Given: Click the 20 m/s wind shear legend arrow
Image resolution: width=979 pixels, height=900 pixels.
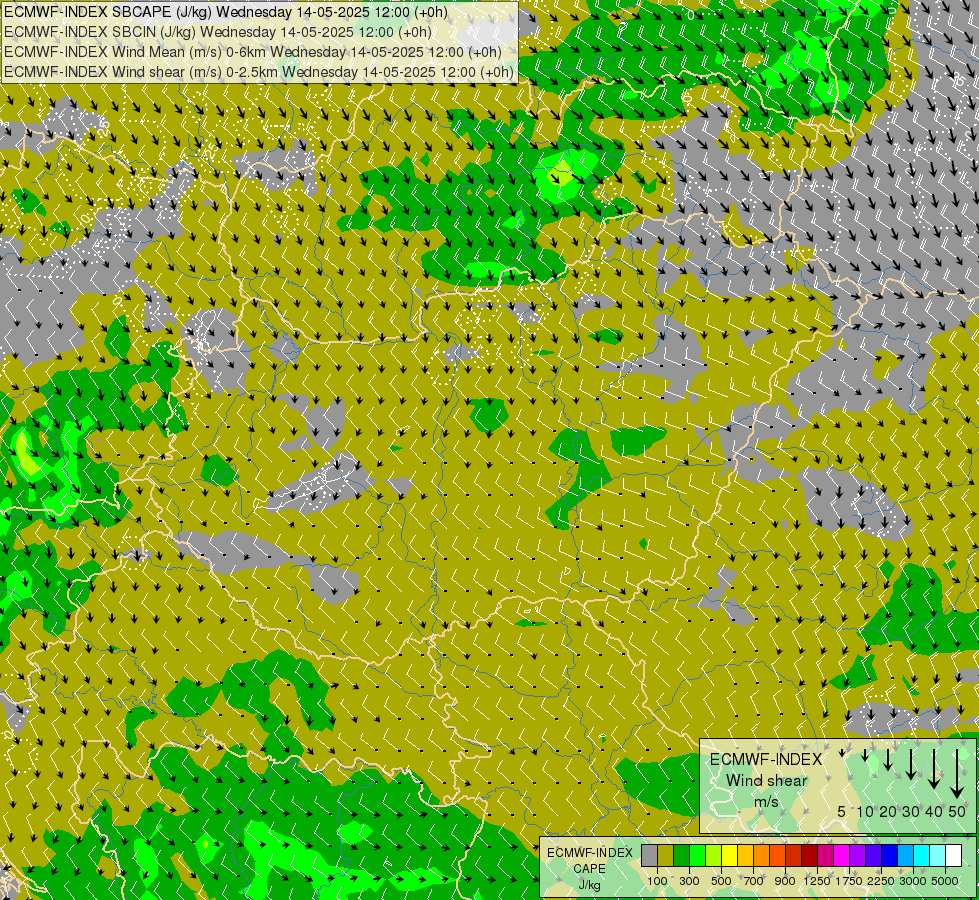Looking at the screenshot, I should [888, 759].
